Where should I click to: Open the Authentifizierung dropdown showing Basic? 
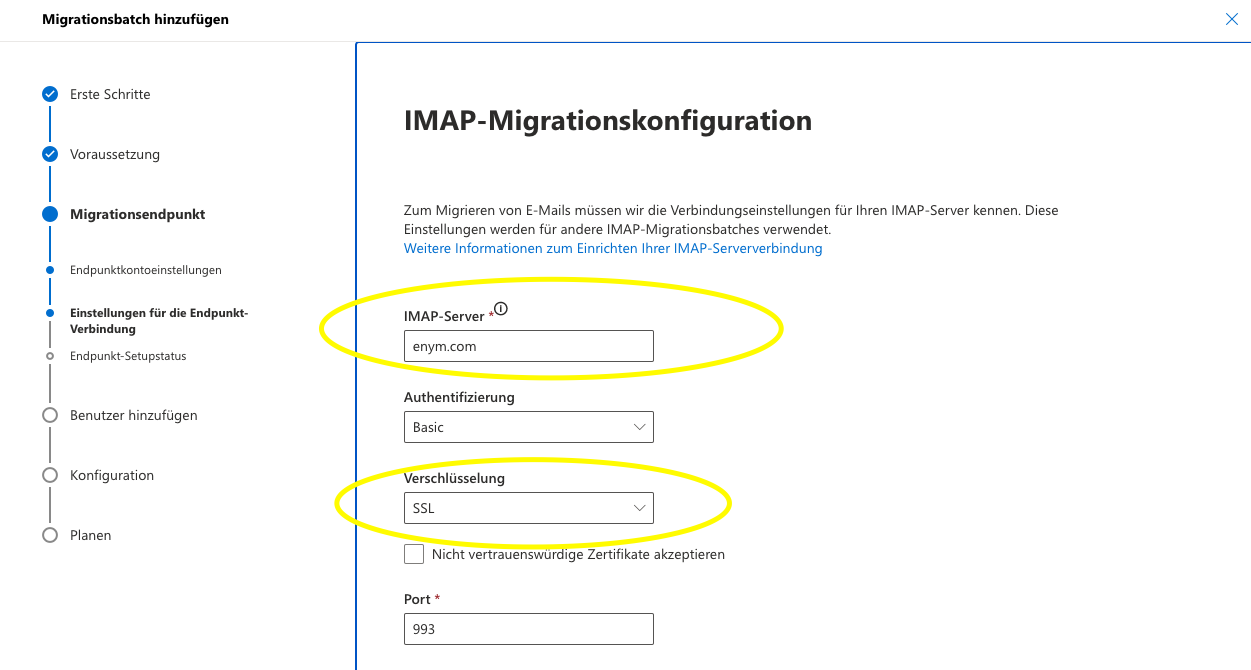pyautogui.click(x=528, y=427)
